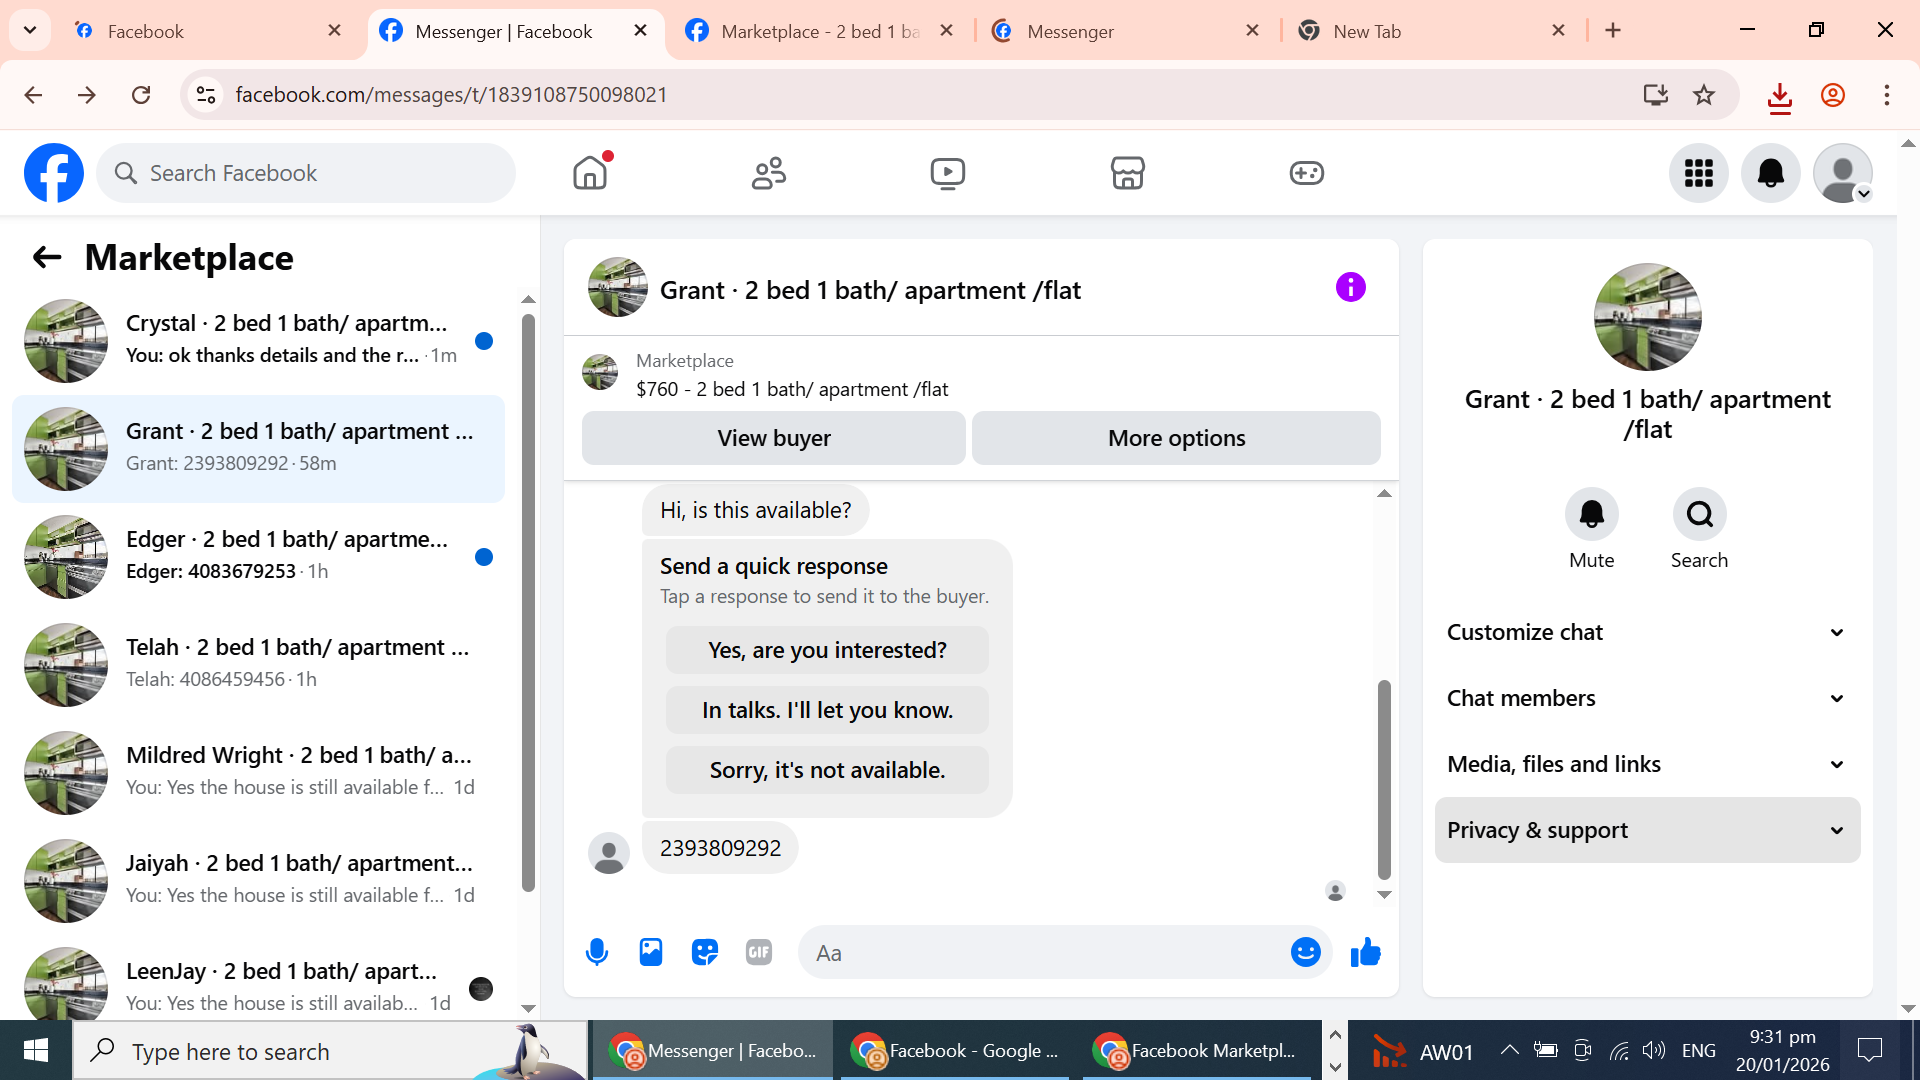
Task: Open the Friends icon in top navigation
Action: [769, 173]
